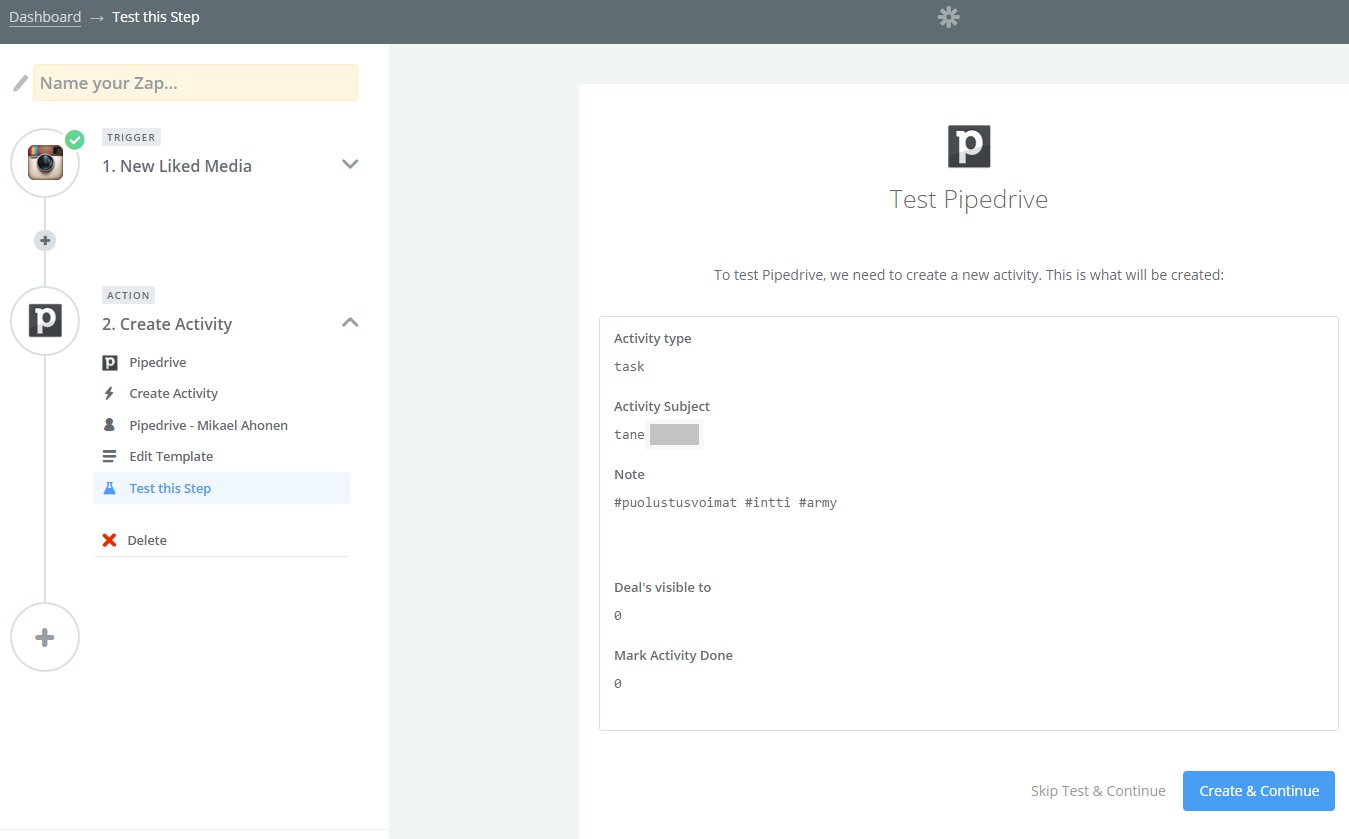Click the 1. New Liked Media title

click(x=177, y=166)
